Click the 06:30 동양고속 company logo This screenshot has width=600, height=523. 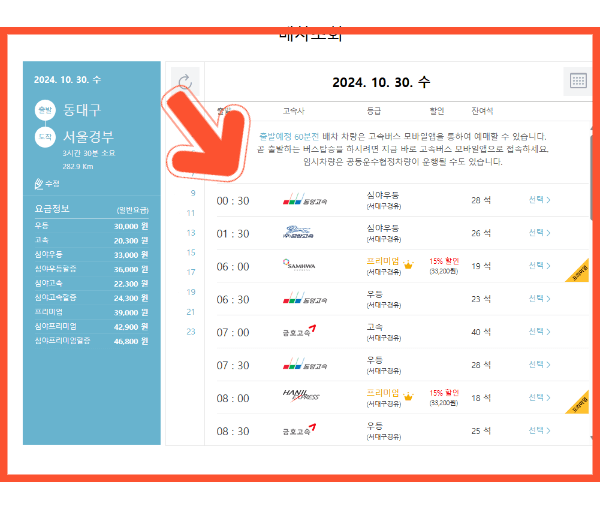point(305,298)
